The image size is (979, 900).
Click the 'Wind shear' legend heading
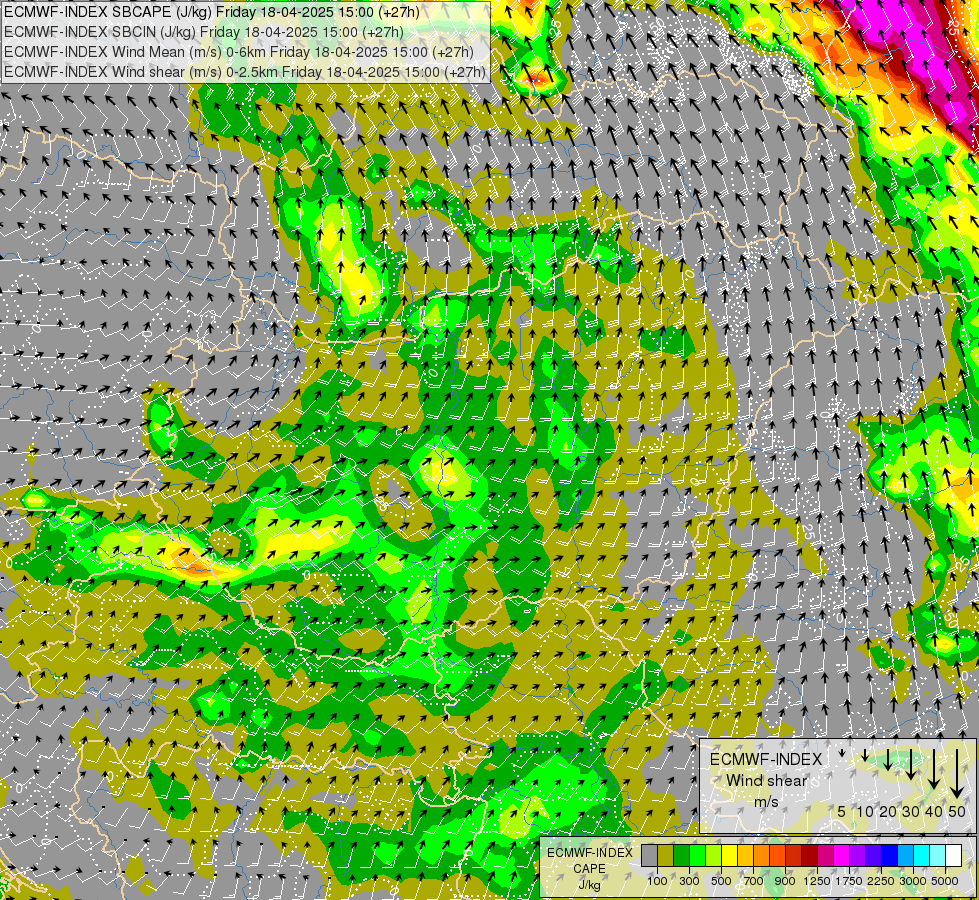pos(767,781)
